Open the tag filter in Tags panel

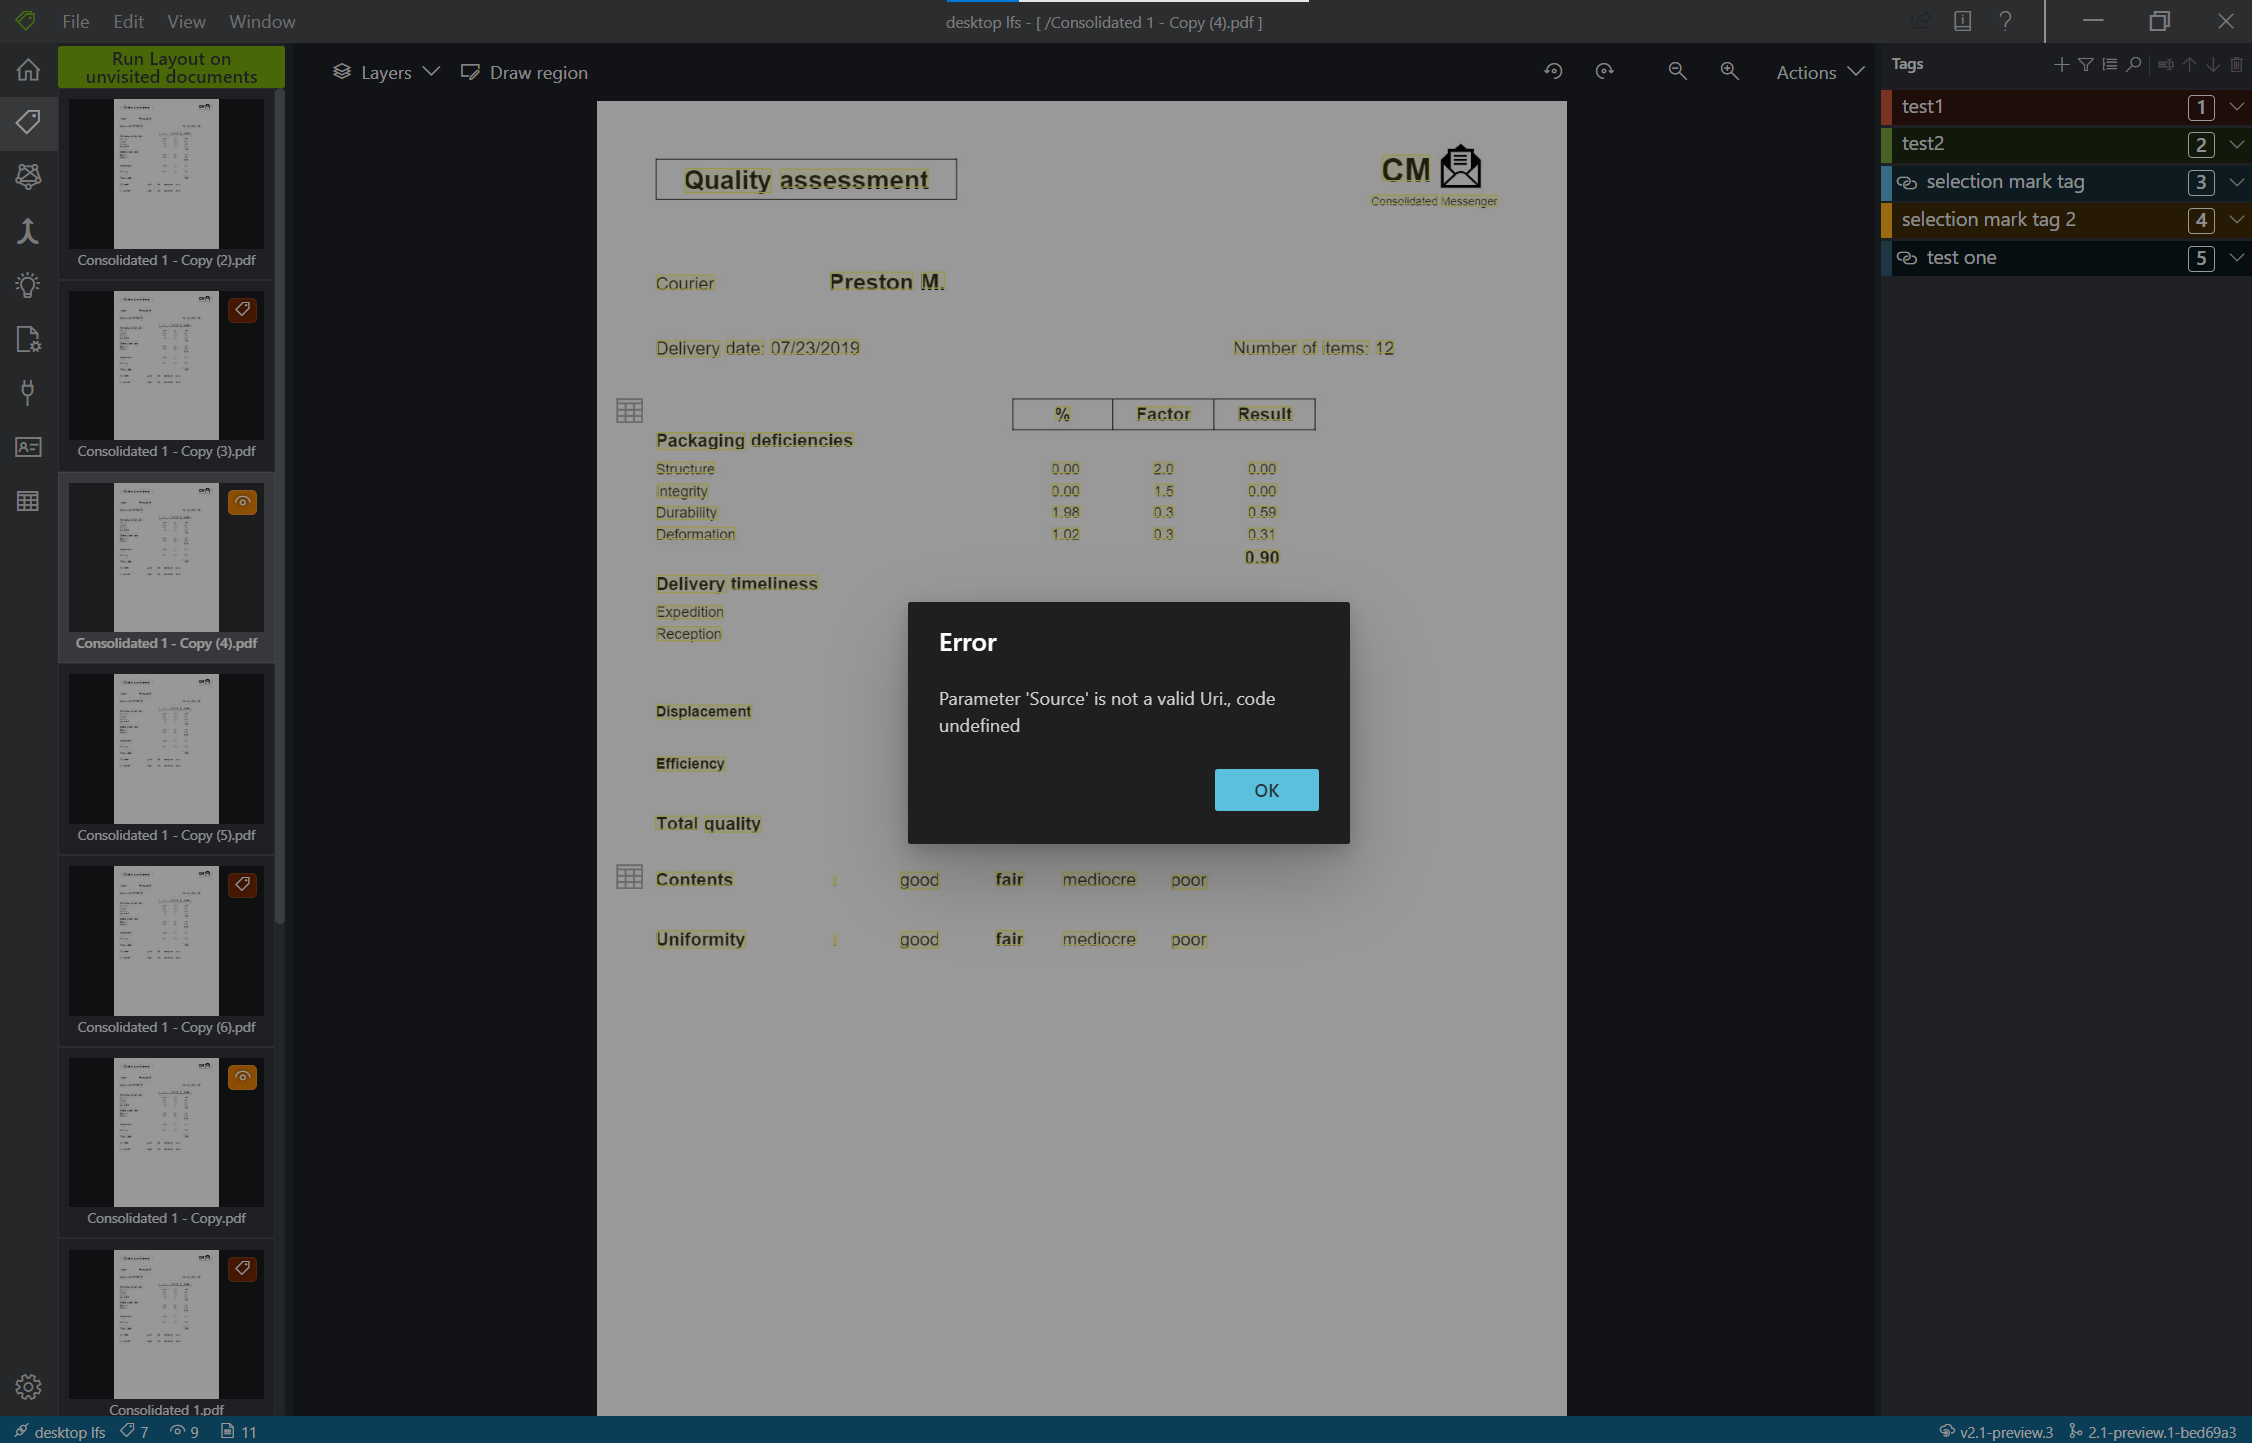click(x=2085, y=64)
